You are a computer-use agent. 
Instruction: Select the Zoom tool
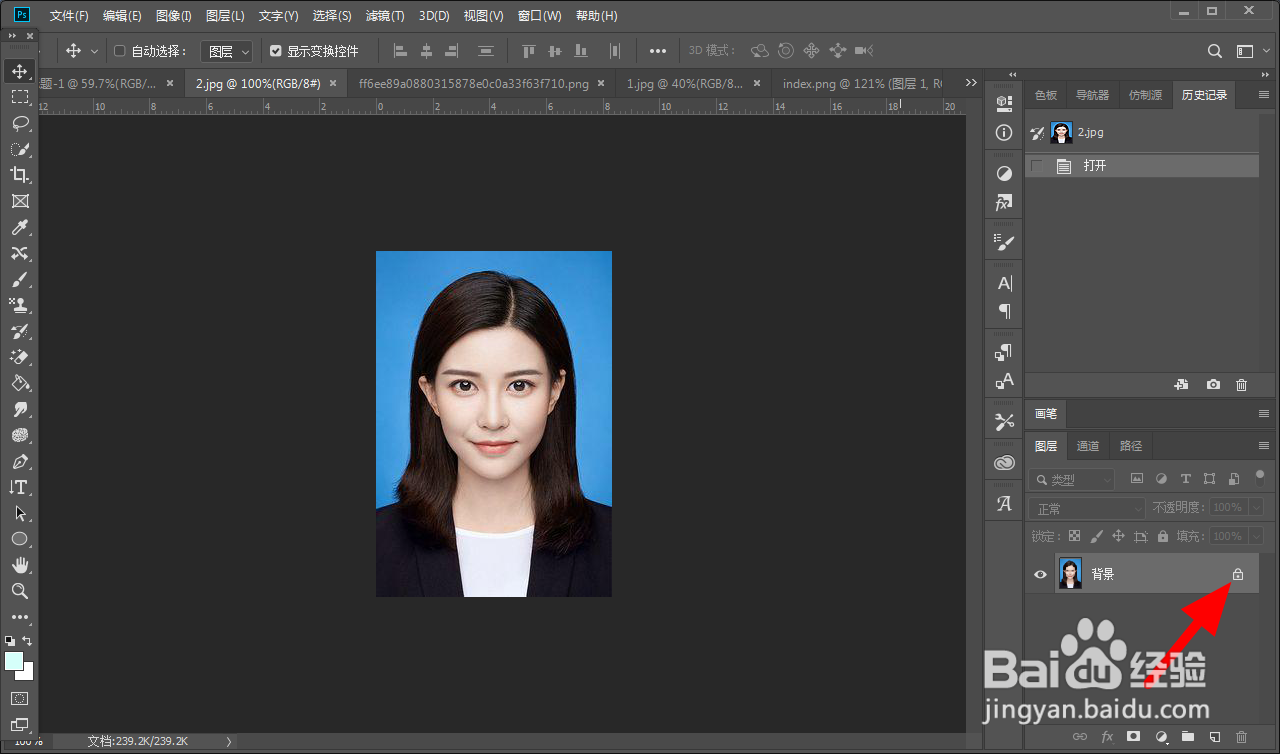tap(19, 591)
